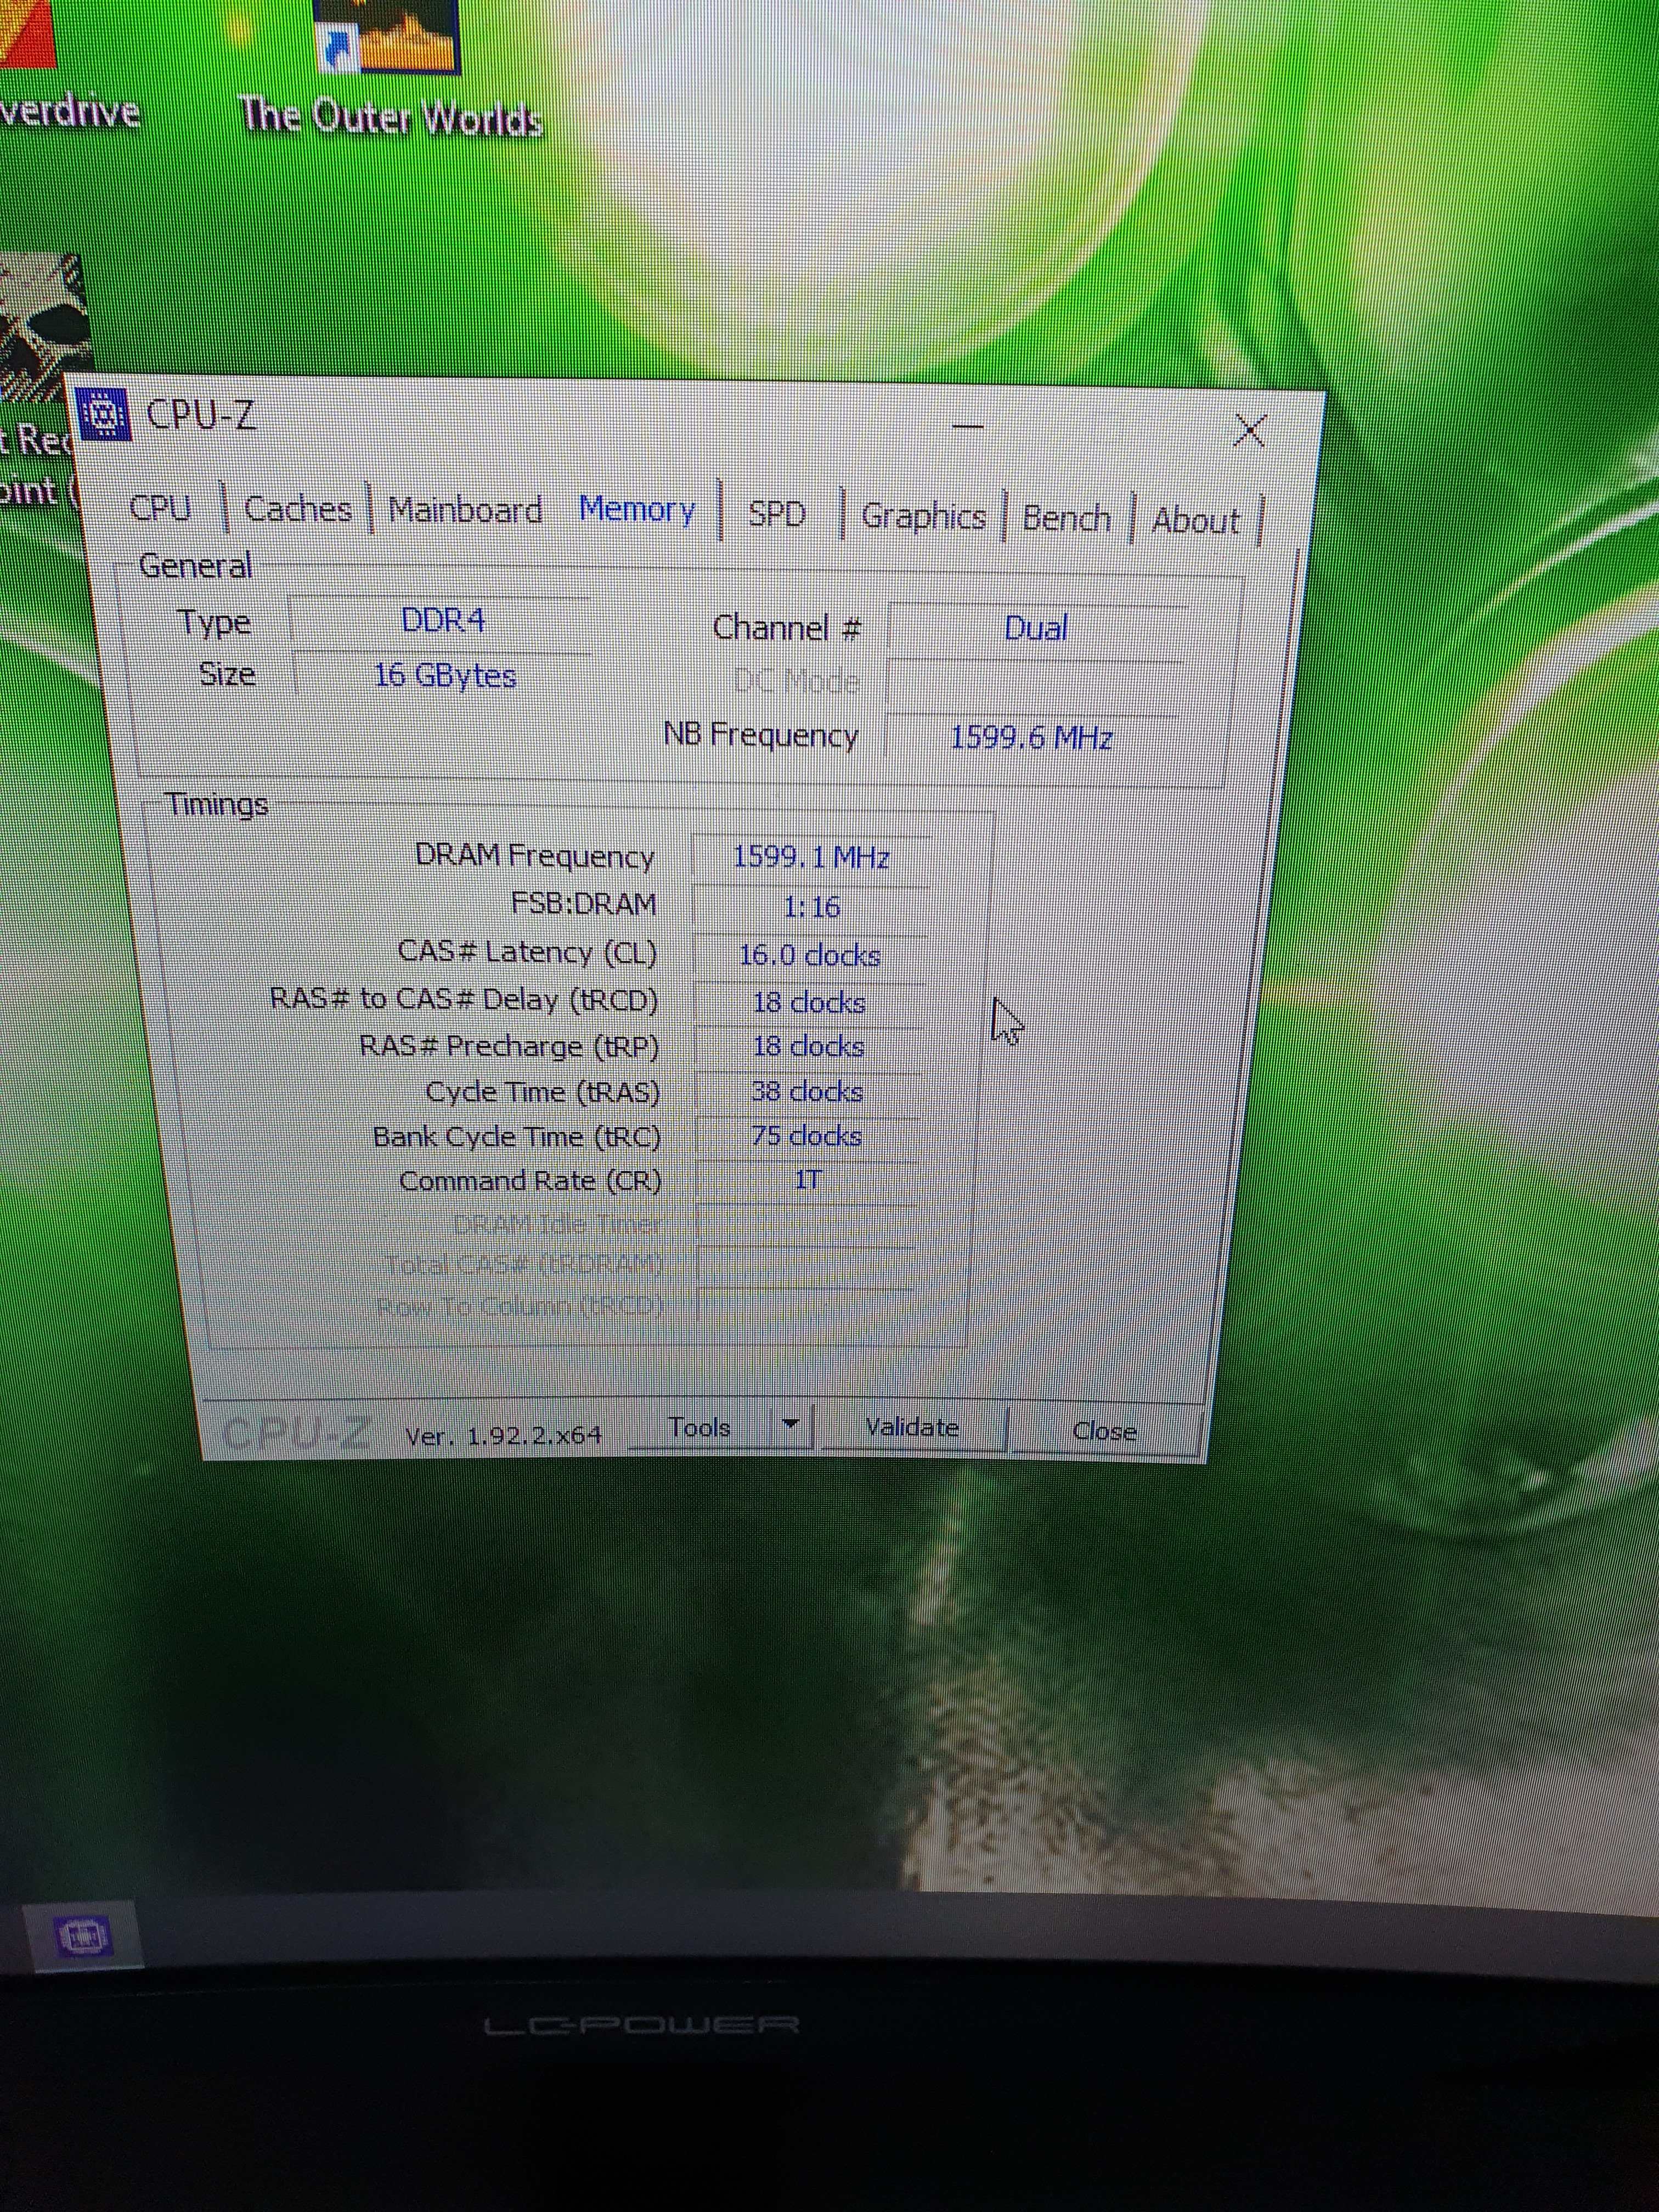Open the About tab
The image size is (1659, 2212).
(x=1195, y=520)
